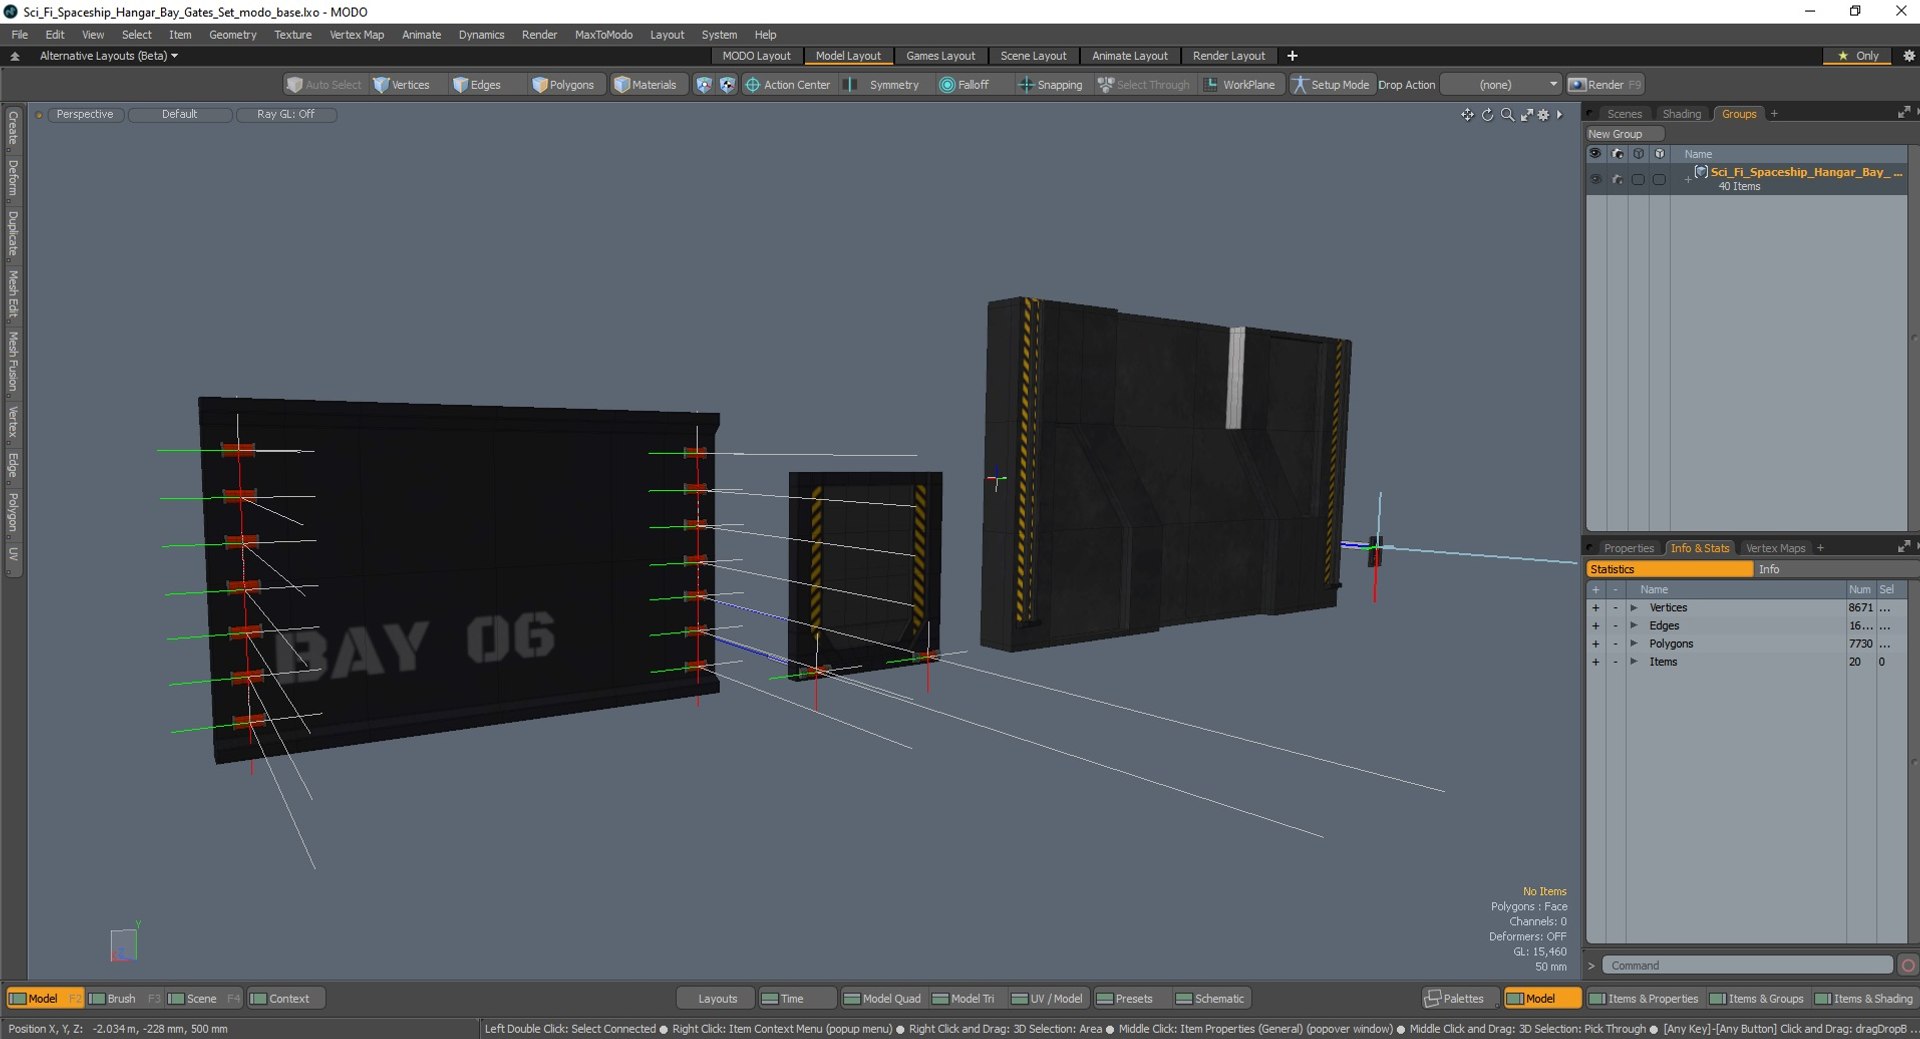Click render-visibility camera column header icon
1920x1039 pixels.
click(1617, 154)
